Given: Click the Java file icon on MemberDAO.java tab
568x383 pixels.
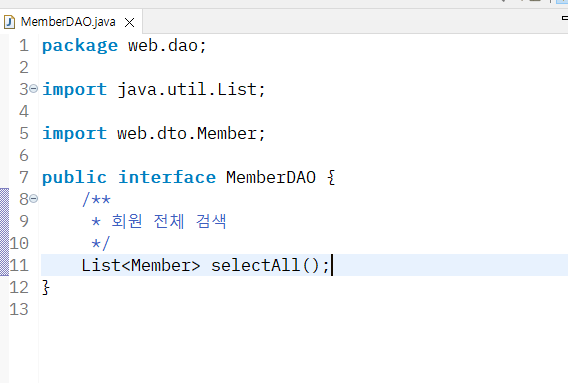Looking at the screenshot, I should coord(9,22).
